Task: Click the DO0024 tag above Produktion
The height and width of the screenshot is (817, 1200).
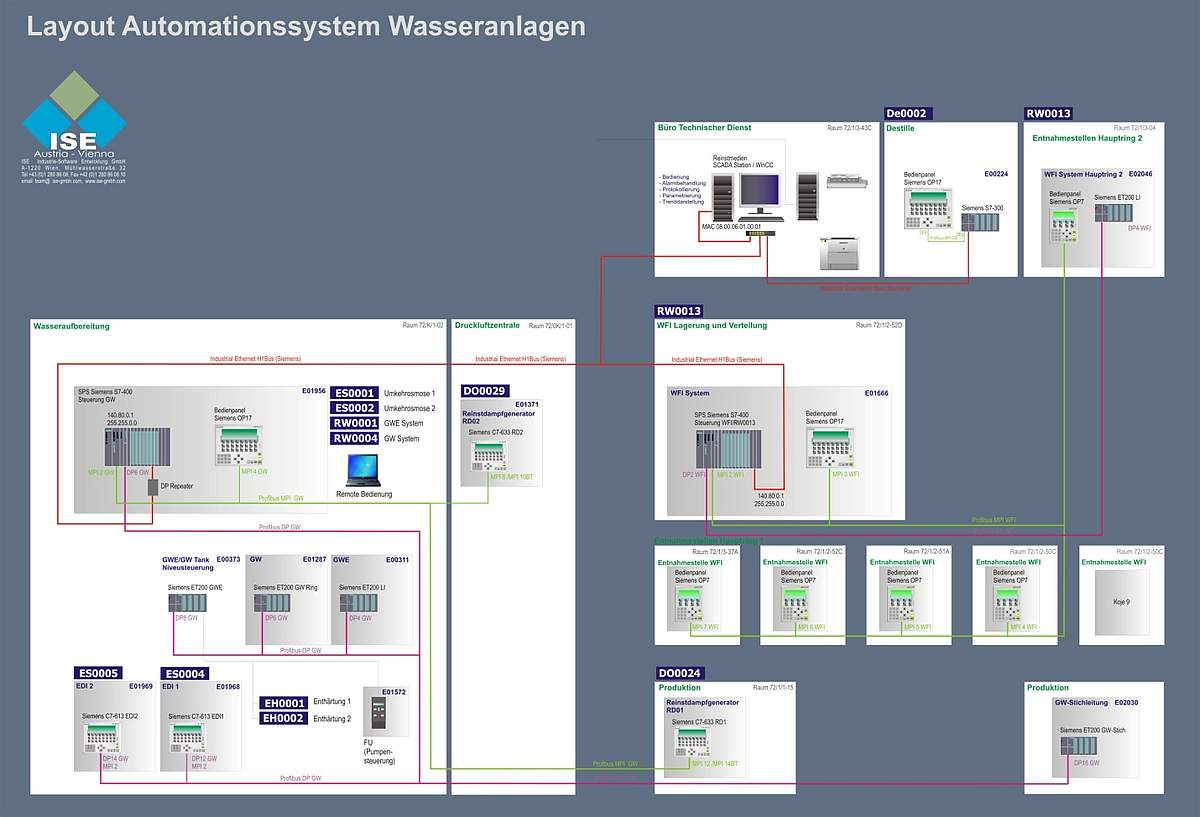Action: pos(681,673)
